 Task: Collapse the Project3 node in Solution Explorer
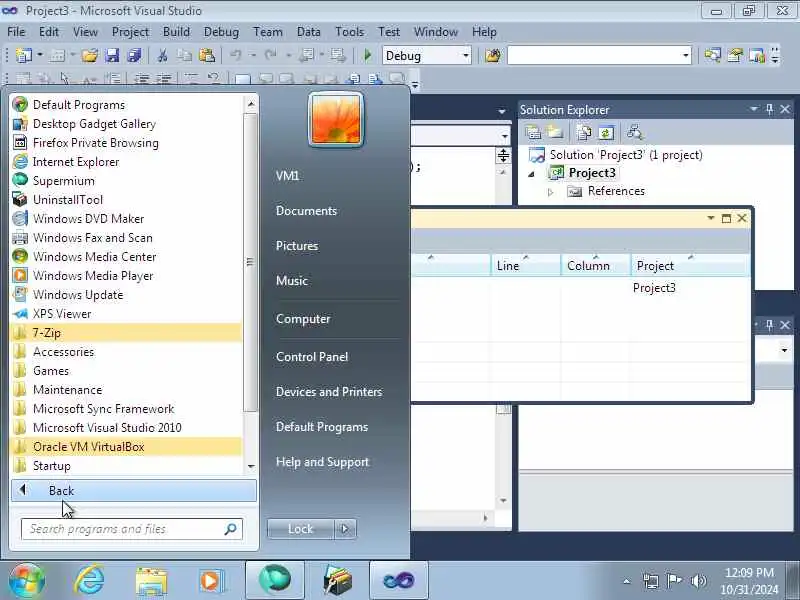click(x=532, y=174)
